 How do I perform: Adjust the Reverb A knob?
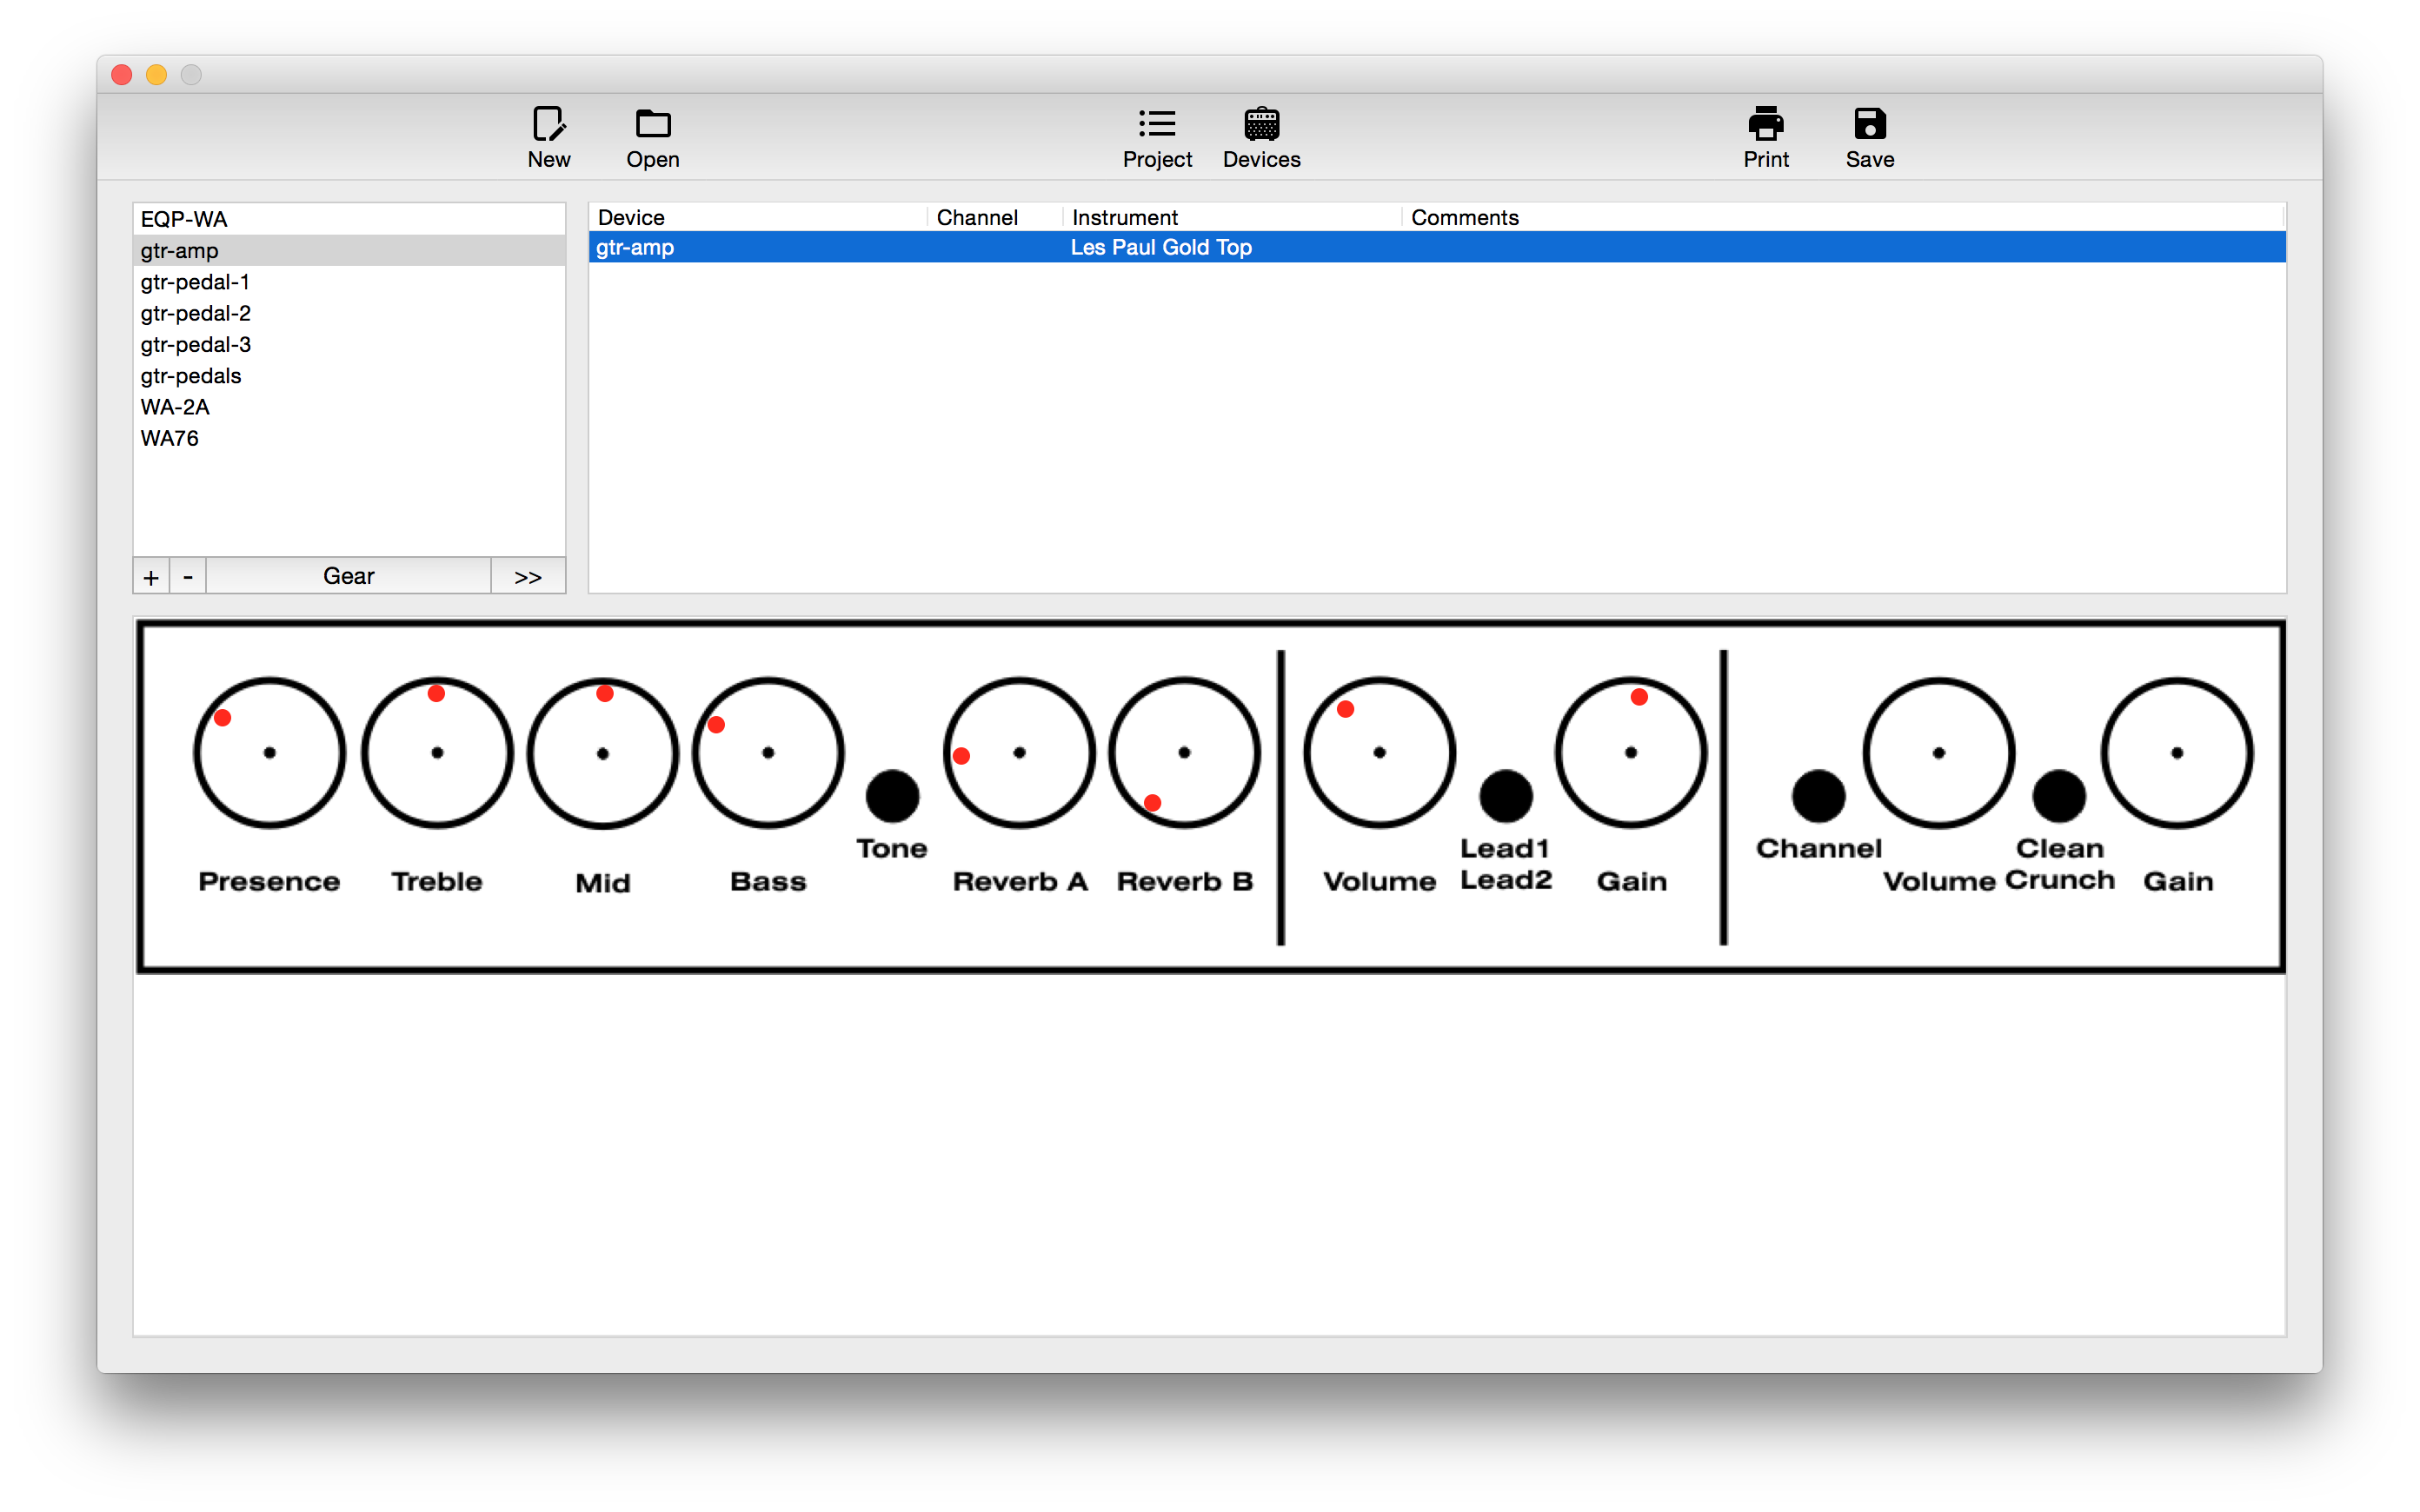point(1020,753)
